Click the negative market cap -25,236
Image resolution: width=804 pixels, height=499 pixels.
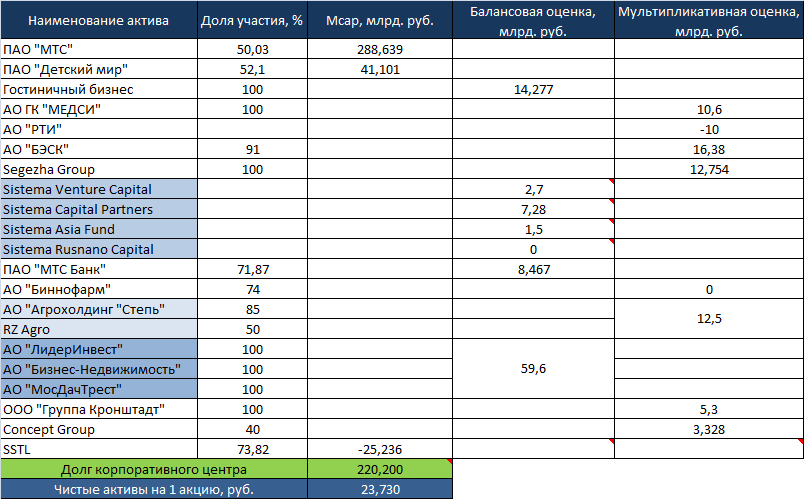click(379, 449)
